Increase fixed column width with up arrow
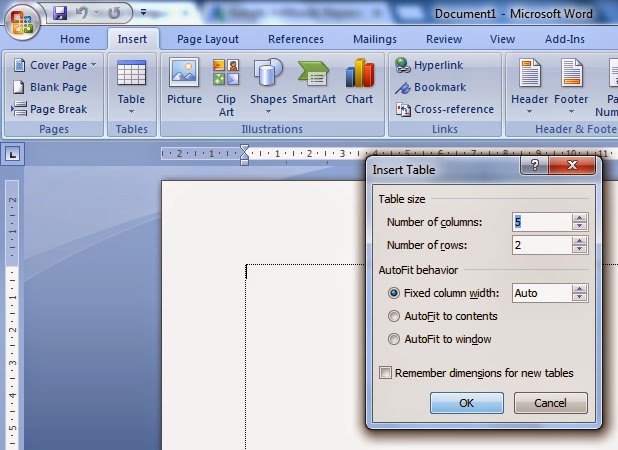This screenshot has height=450, width=618. tap(579, 288)
